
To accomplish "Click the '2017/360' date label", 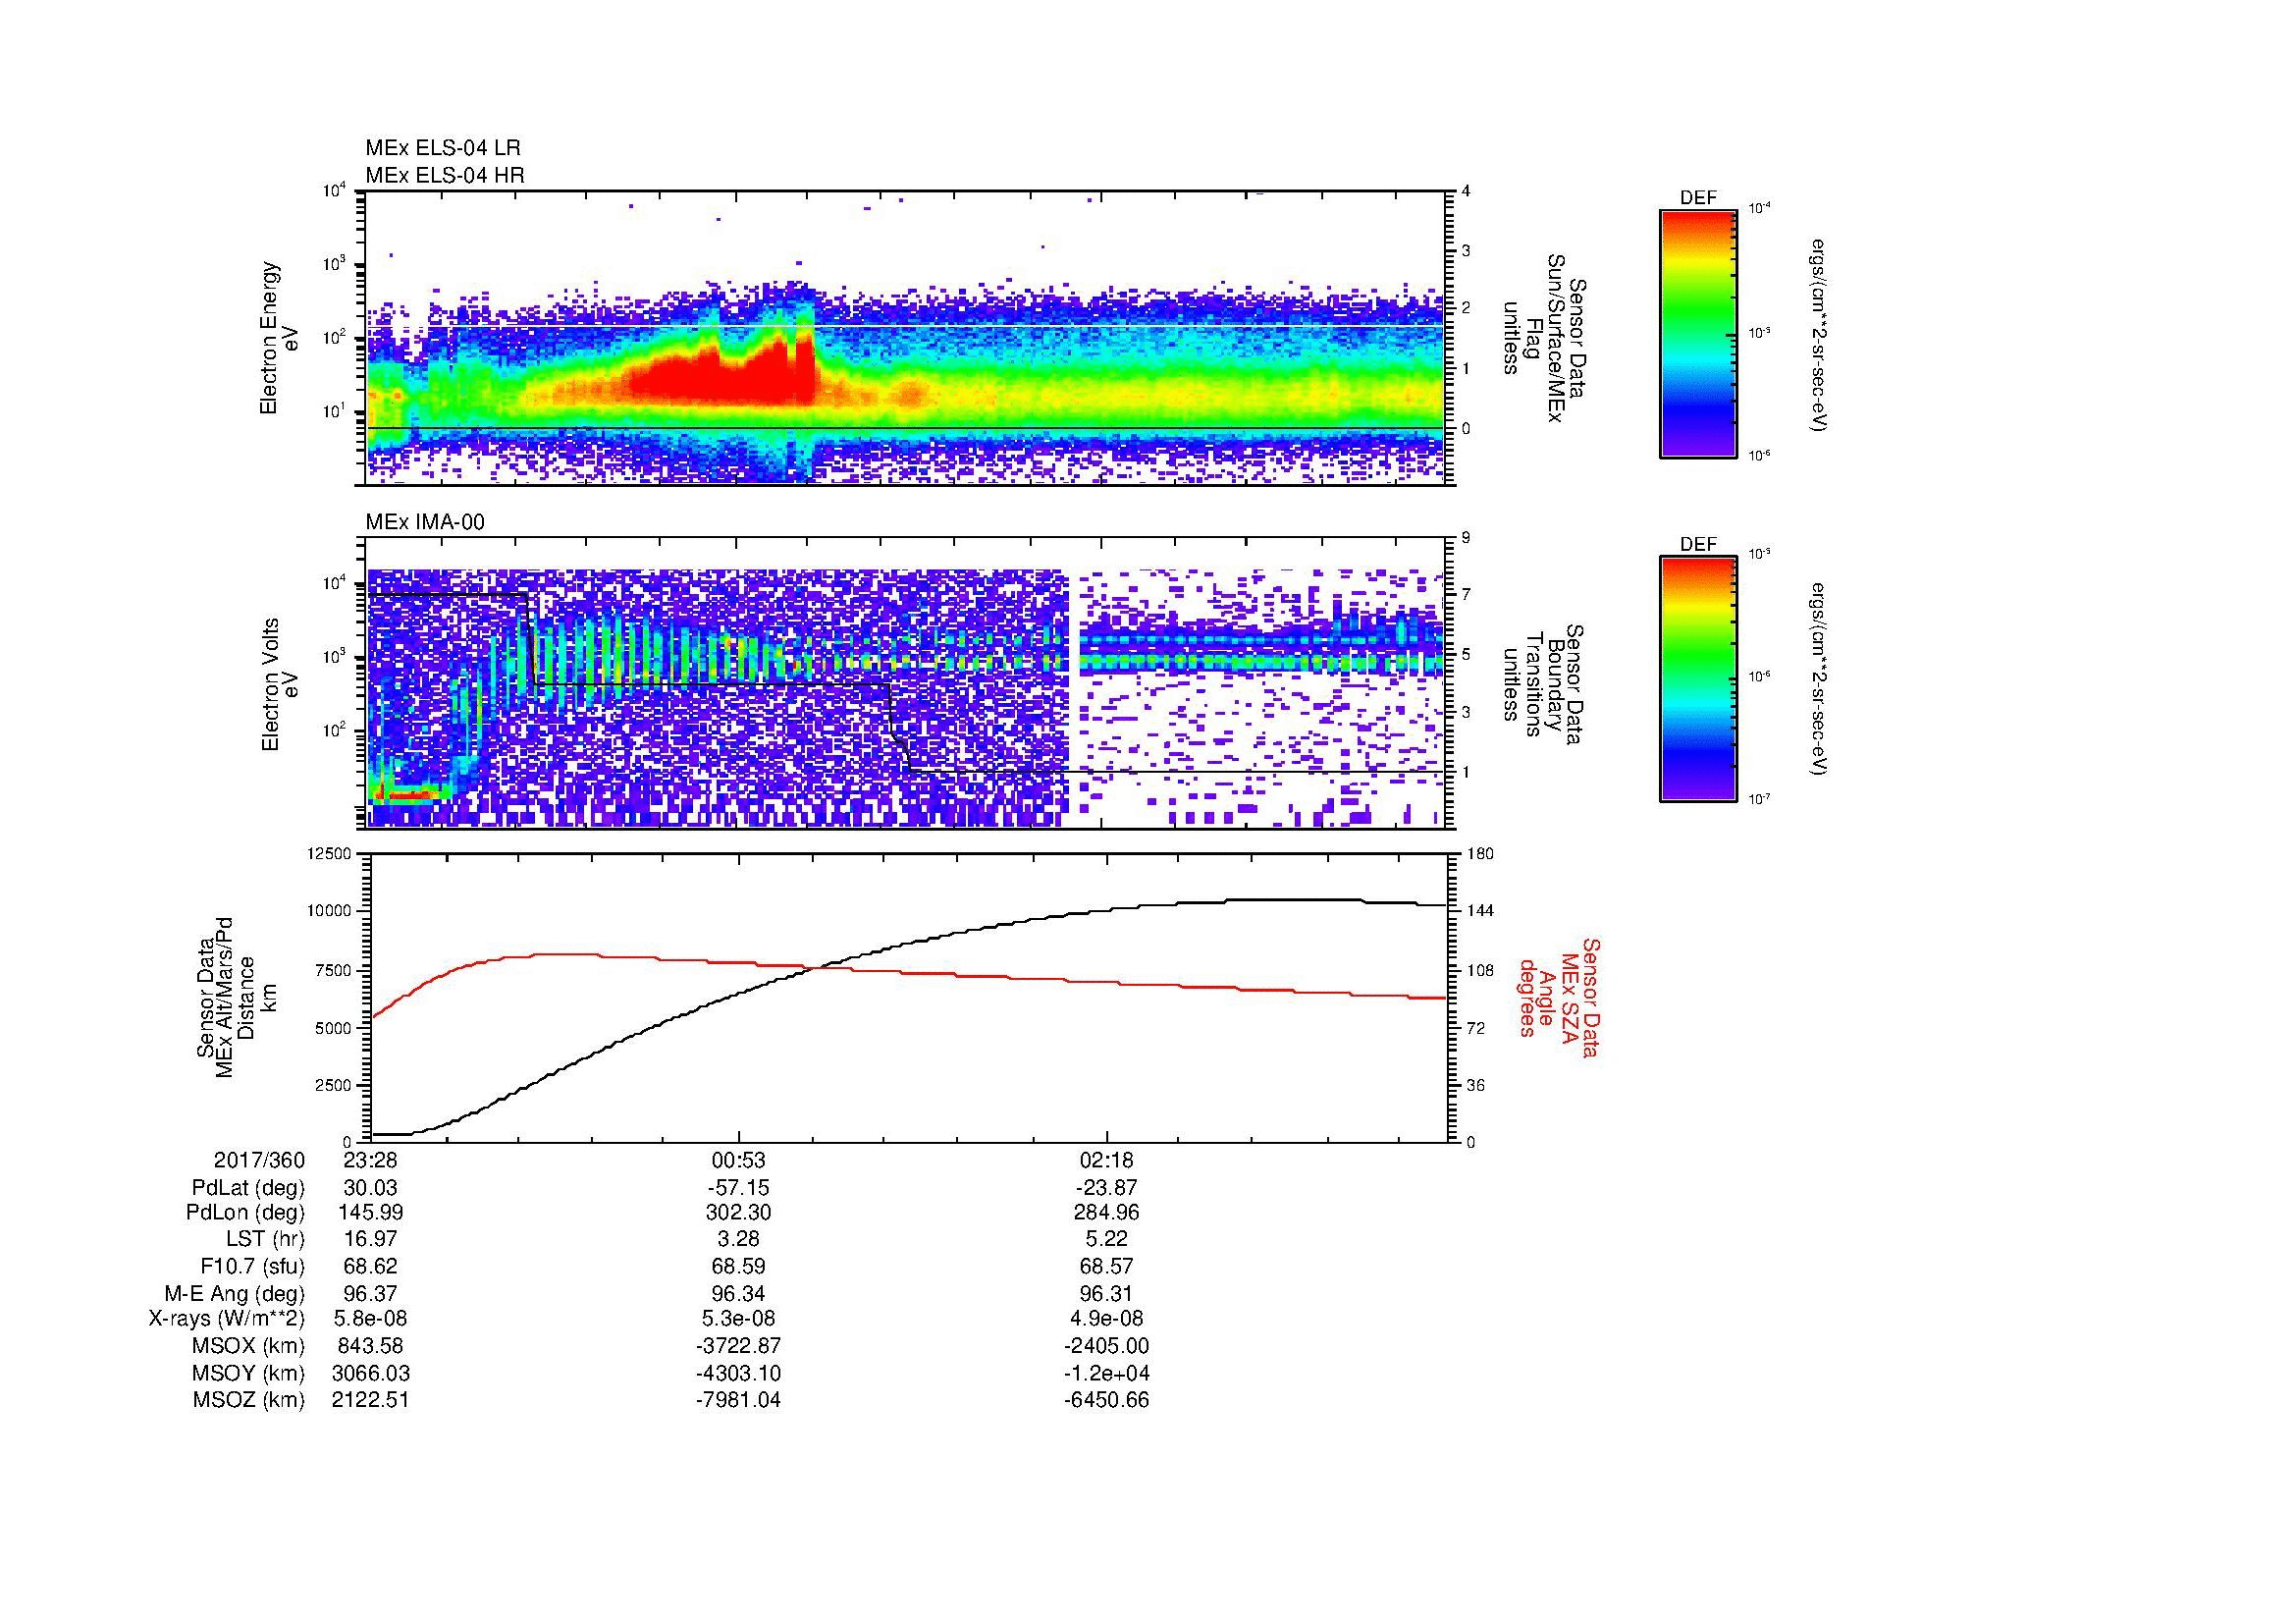I will point(259,1161).
